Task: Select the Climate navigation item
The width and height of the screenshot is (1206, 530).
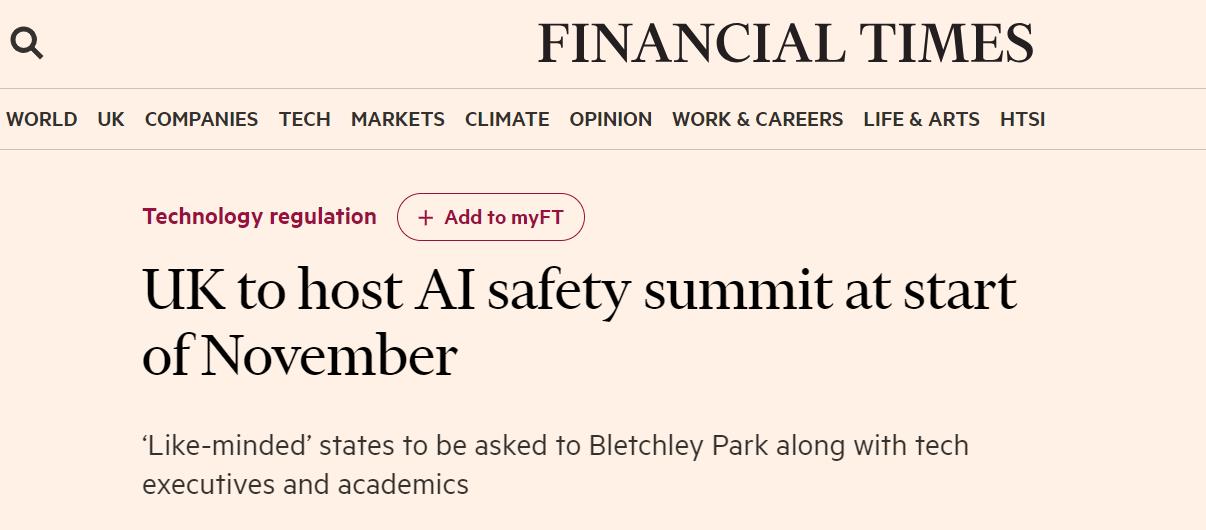Action: coord(507,119)
